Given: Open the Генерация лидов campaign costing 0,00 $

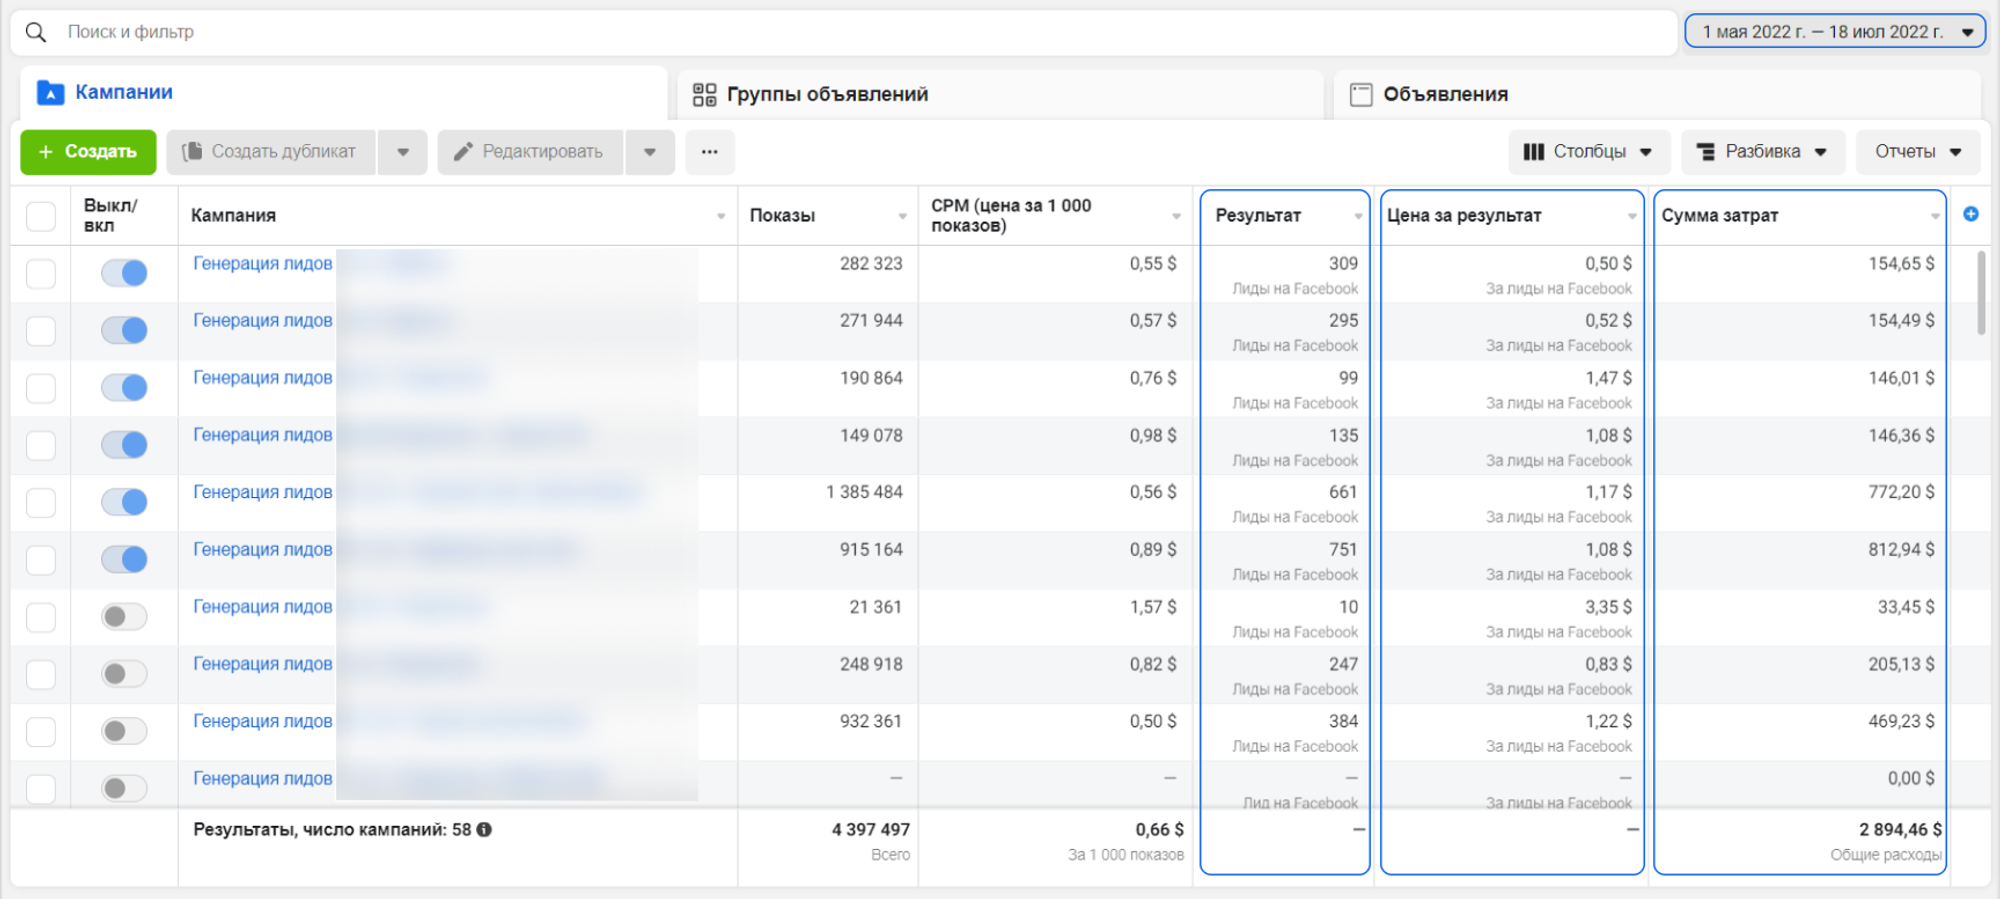Looking at the screenshot, I should [263, 778].
